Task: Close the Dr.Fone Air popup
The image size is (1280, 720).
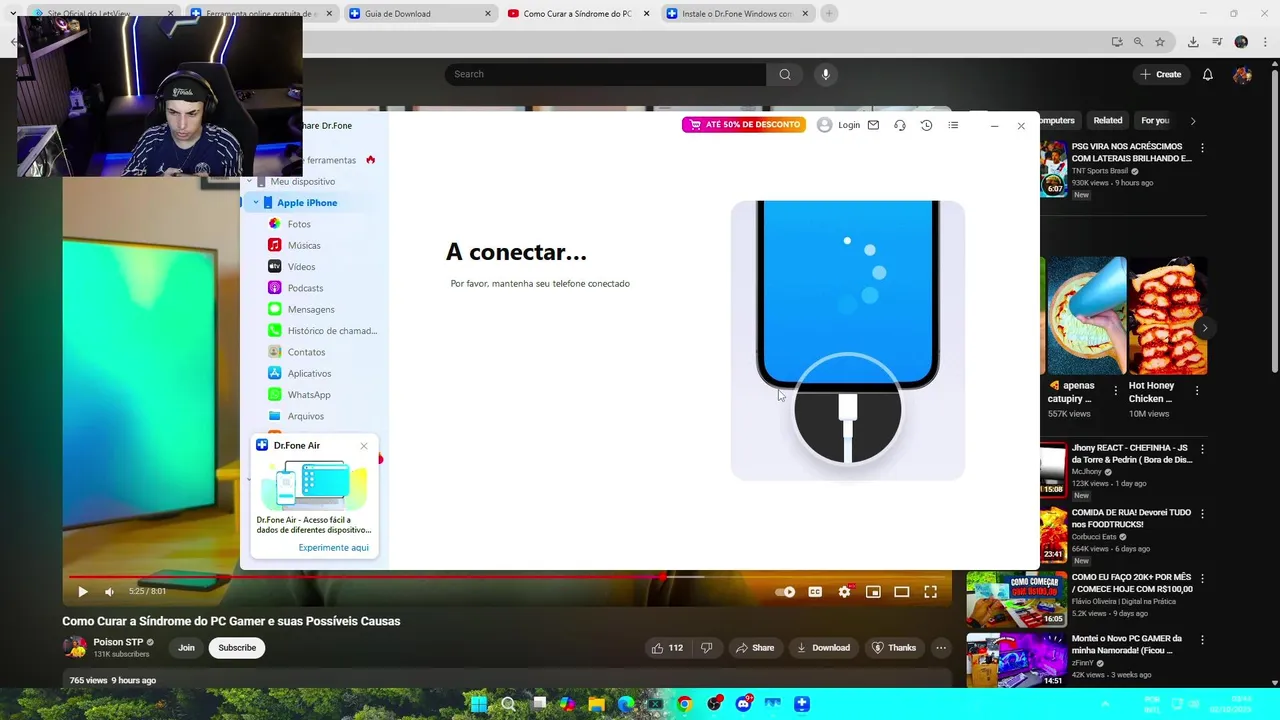Action: tap(364, 446)
